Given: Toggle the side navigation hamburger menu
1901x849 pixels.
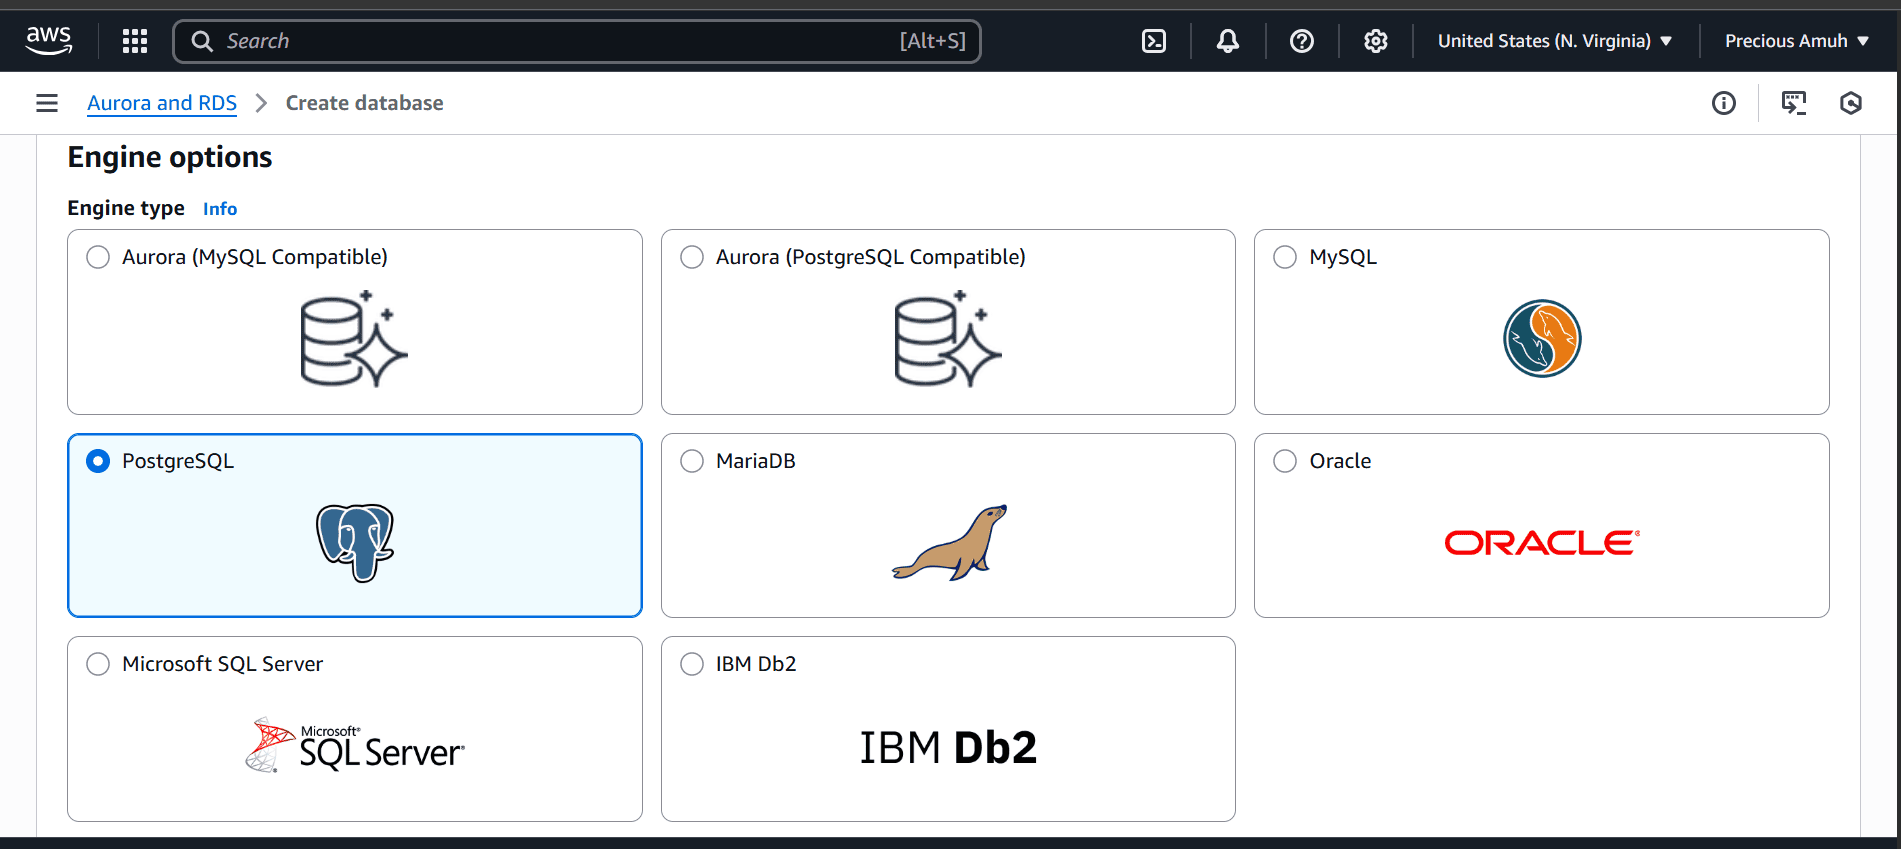Looking at the screenshot, I should (47, 103).
